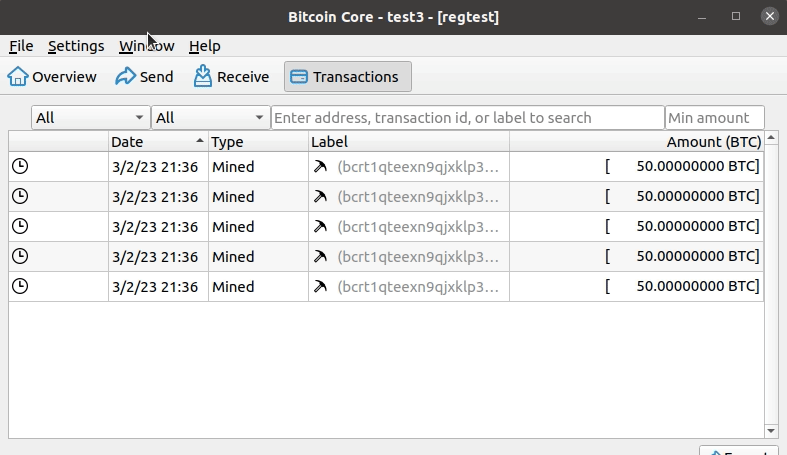Expand the date filter dropdown
The image size is (787, 455).
pyautogui.click(x=90, y=118)
